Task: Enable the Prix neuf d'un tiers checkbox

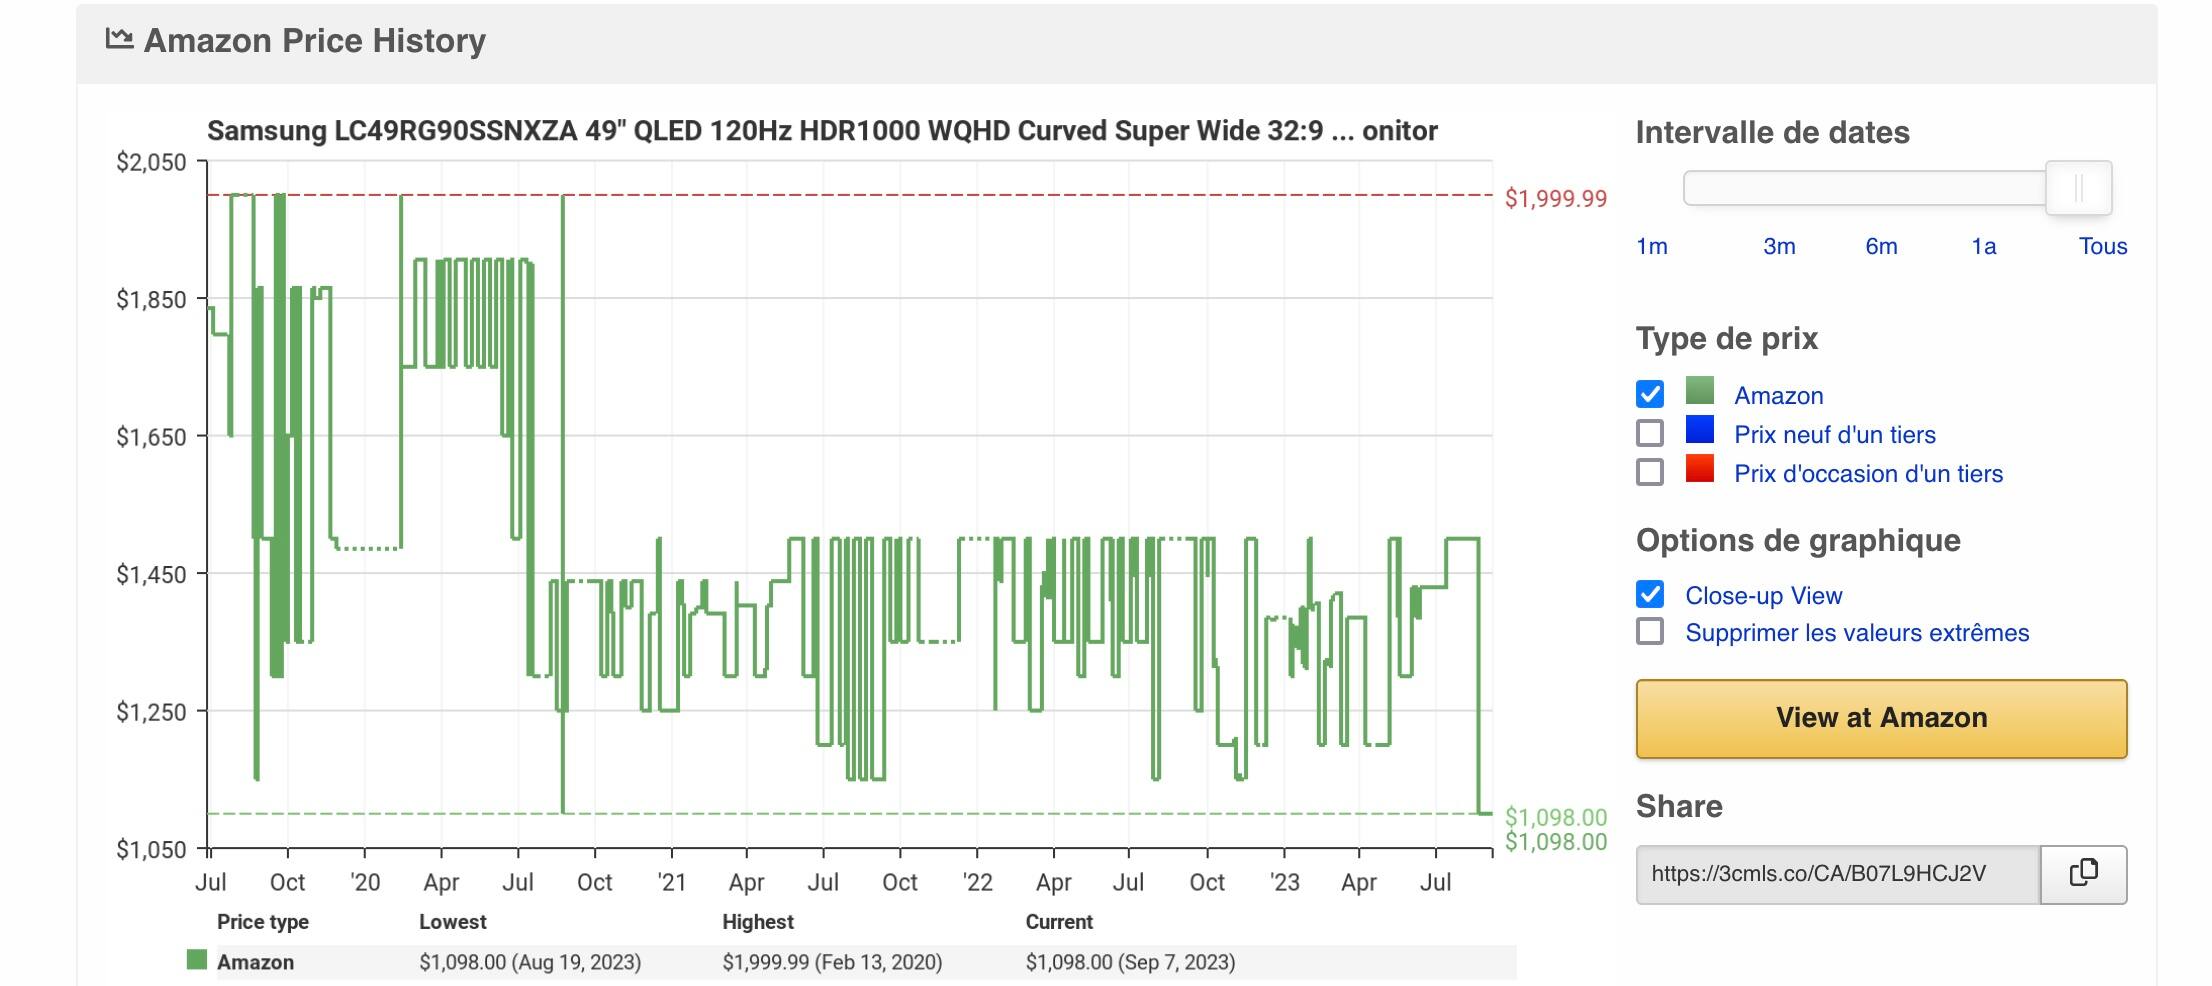Action: tap(1650, 433)
